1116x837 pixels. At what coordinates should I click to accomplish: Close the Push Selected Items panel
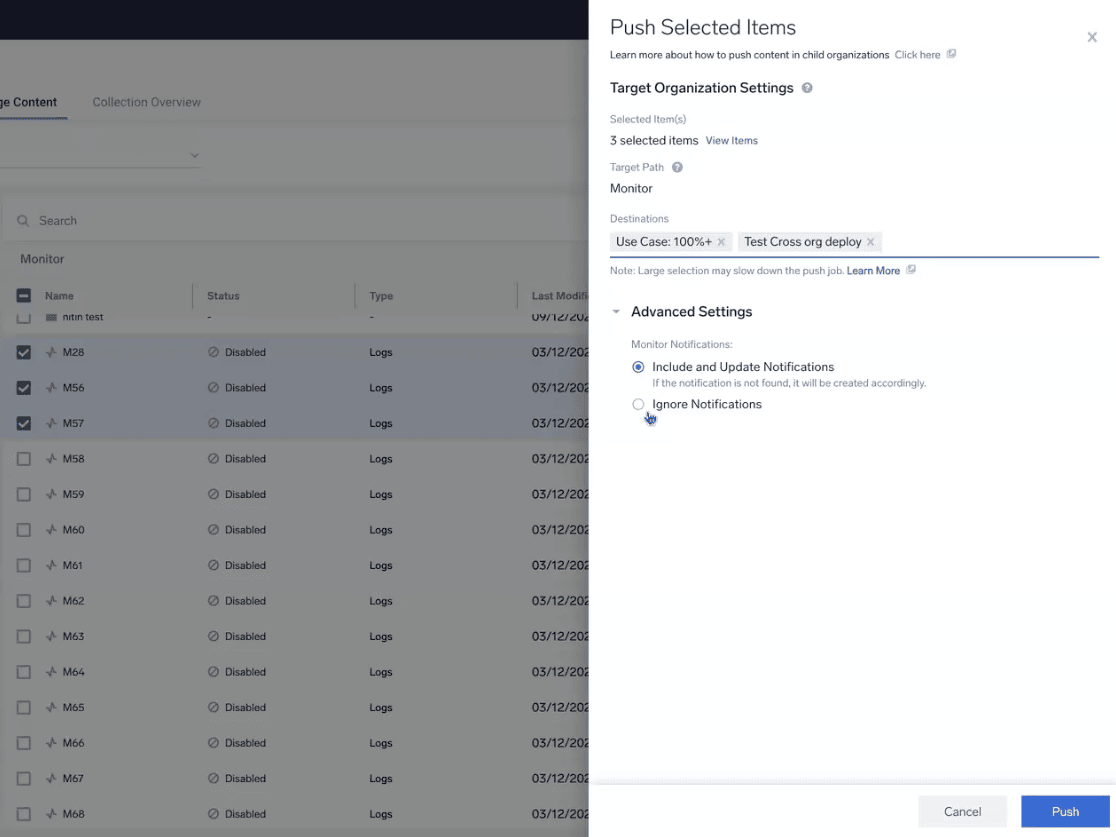1092,38
